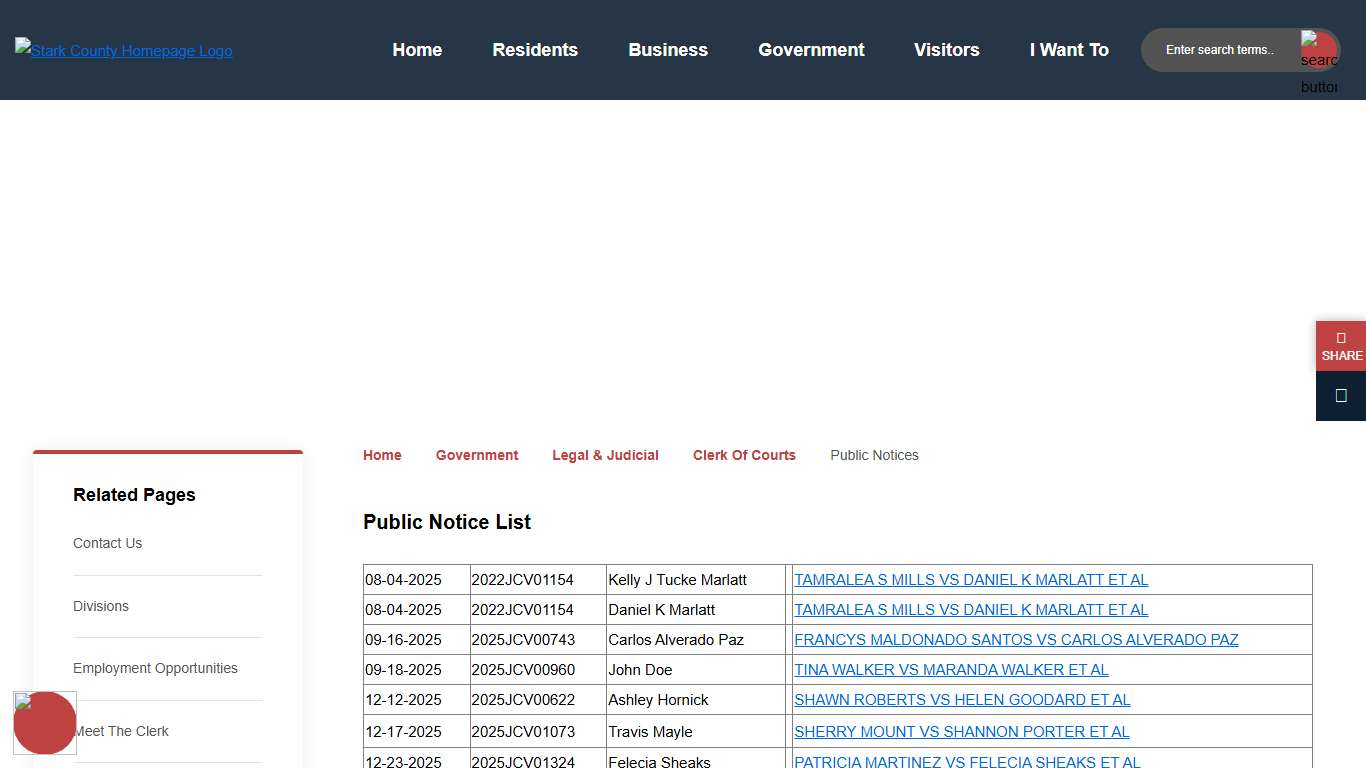This screenshot has height=768, width=1366.
Task: Expand the Business menu
Action: (668, 50)
